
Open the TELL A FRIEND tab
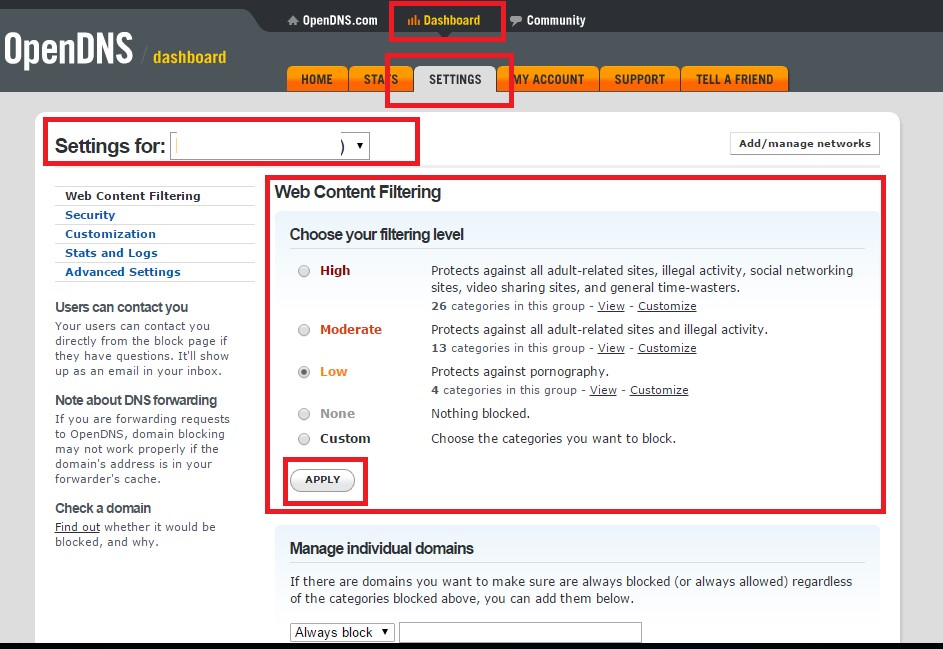click(x=734, y=79)
